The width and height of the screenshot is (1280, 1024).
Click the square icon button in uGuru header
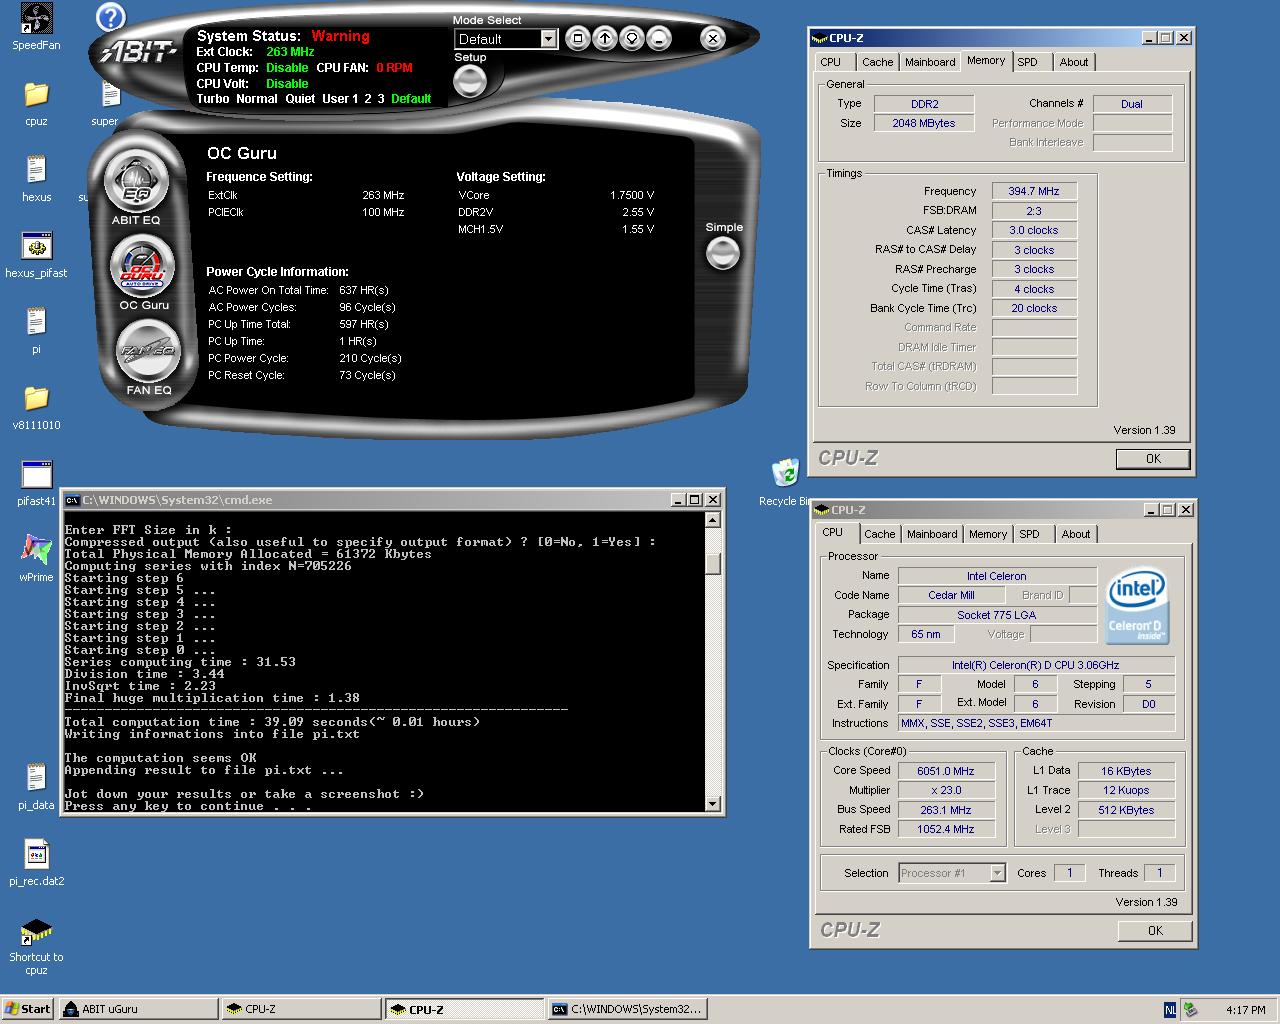(578, 39)
